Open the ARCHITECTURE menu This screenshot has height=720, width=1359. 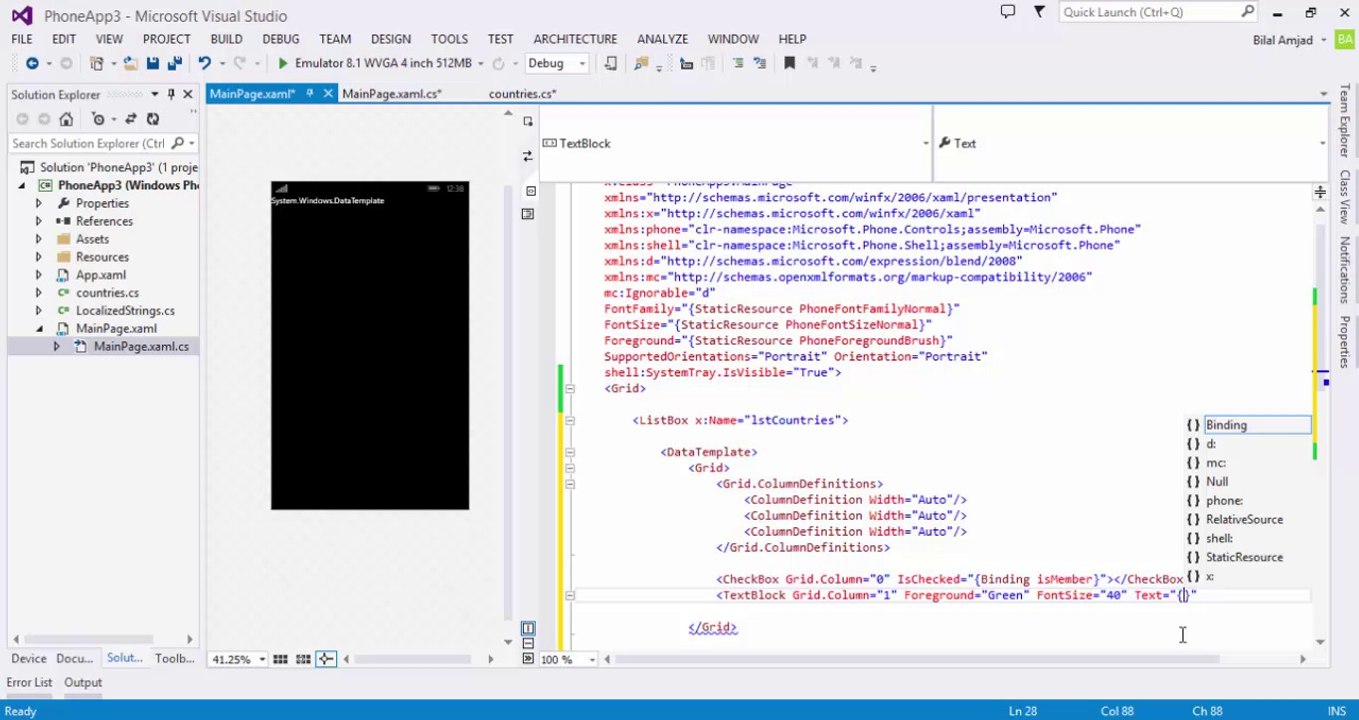point(575,39)
